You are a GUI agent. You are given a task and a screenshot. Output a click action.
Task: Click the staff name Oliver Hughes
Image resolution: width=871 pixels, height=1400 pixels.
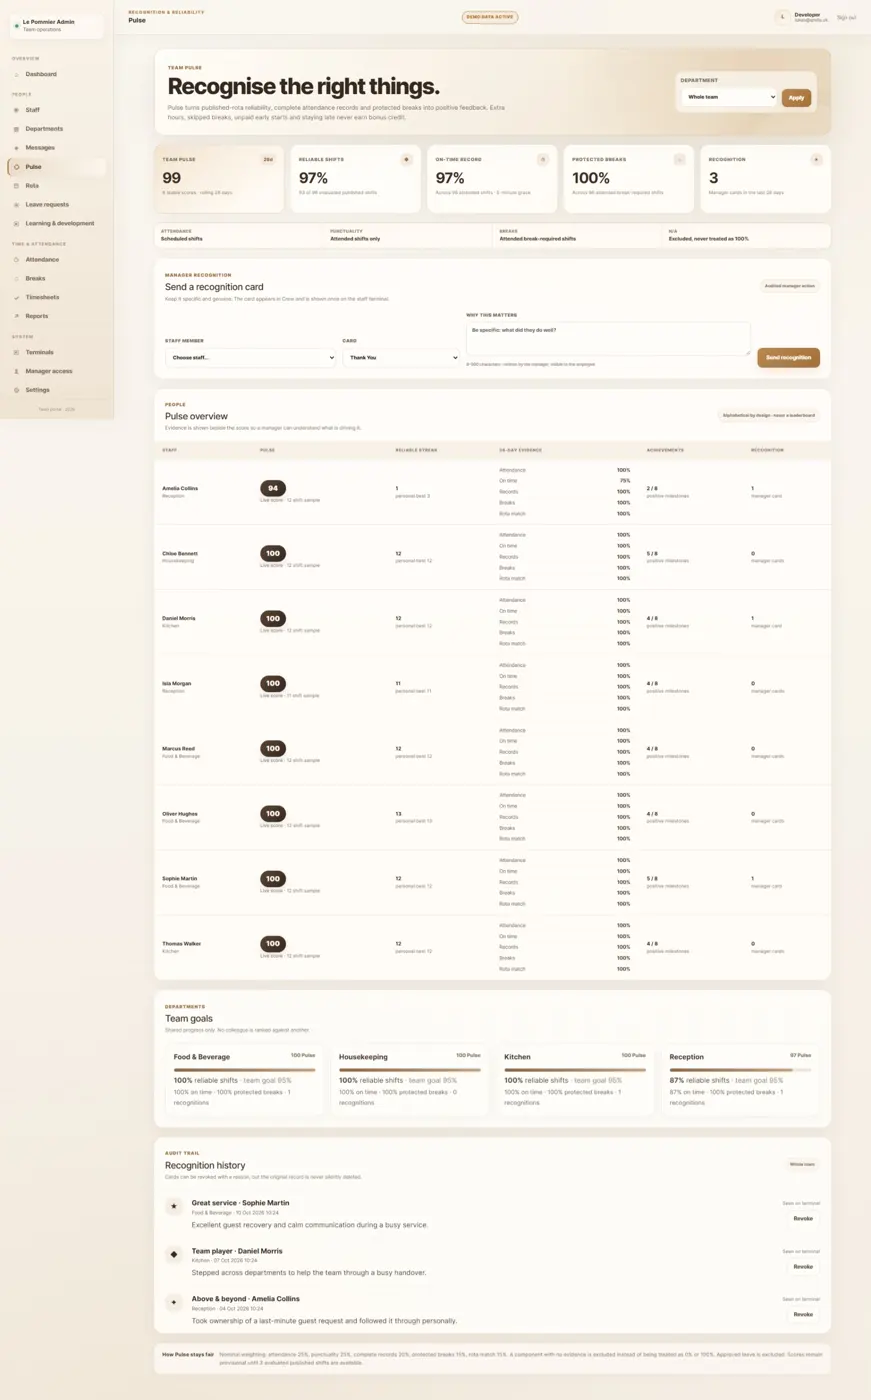[180, 814]
